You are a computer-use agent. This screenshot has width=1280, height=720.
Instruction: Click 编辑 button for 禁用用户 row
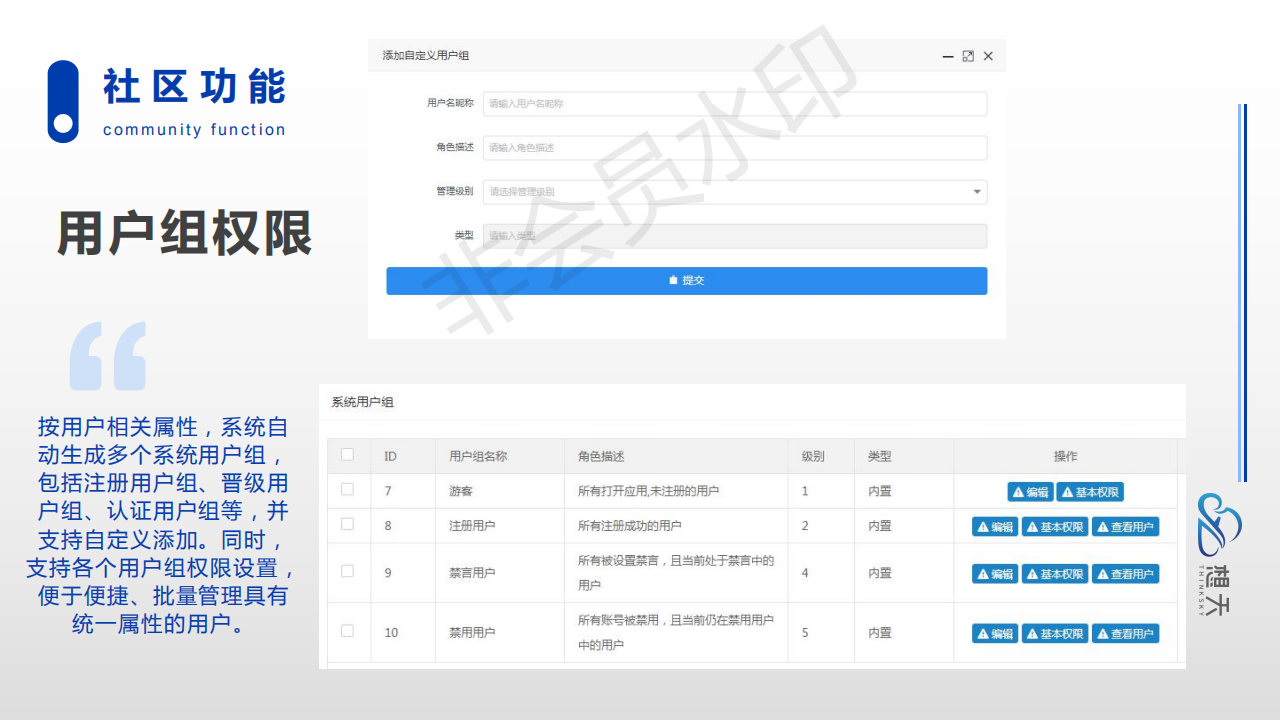click(995, 633)
